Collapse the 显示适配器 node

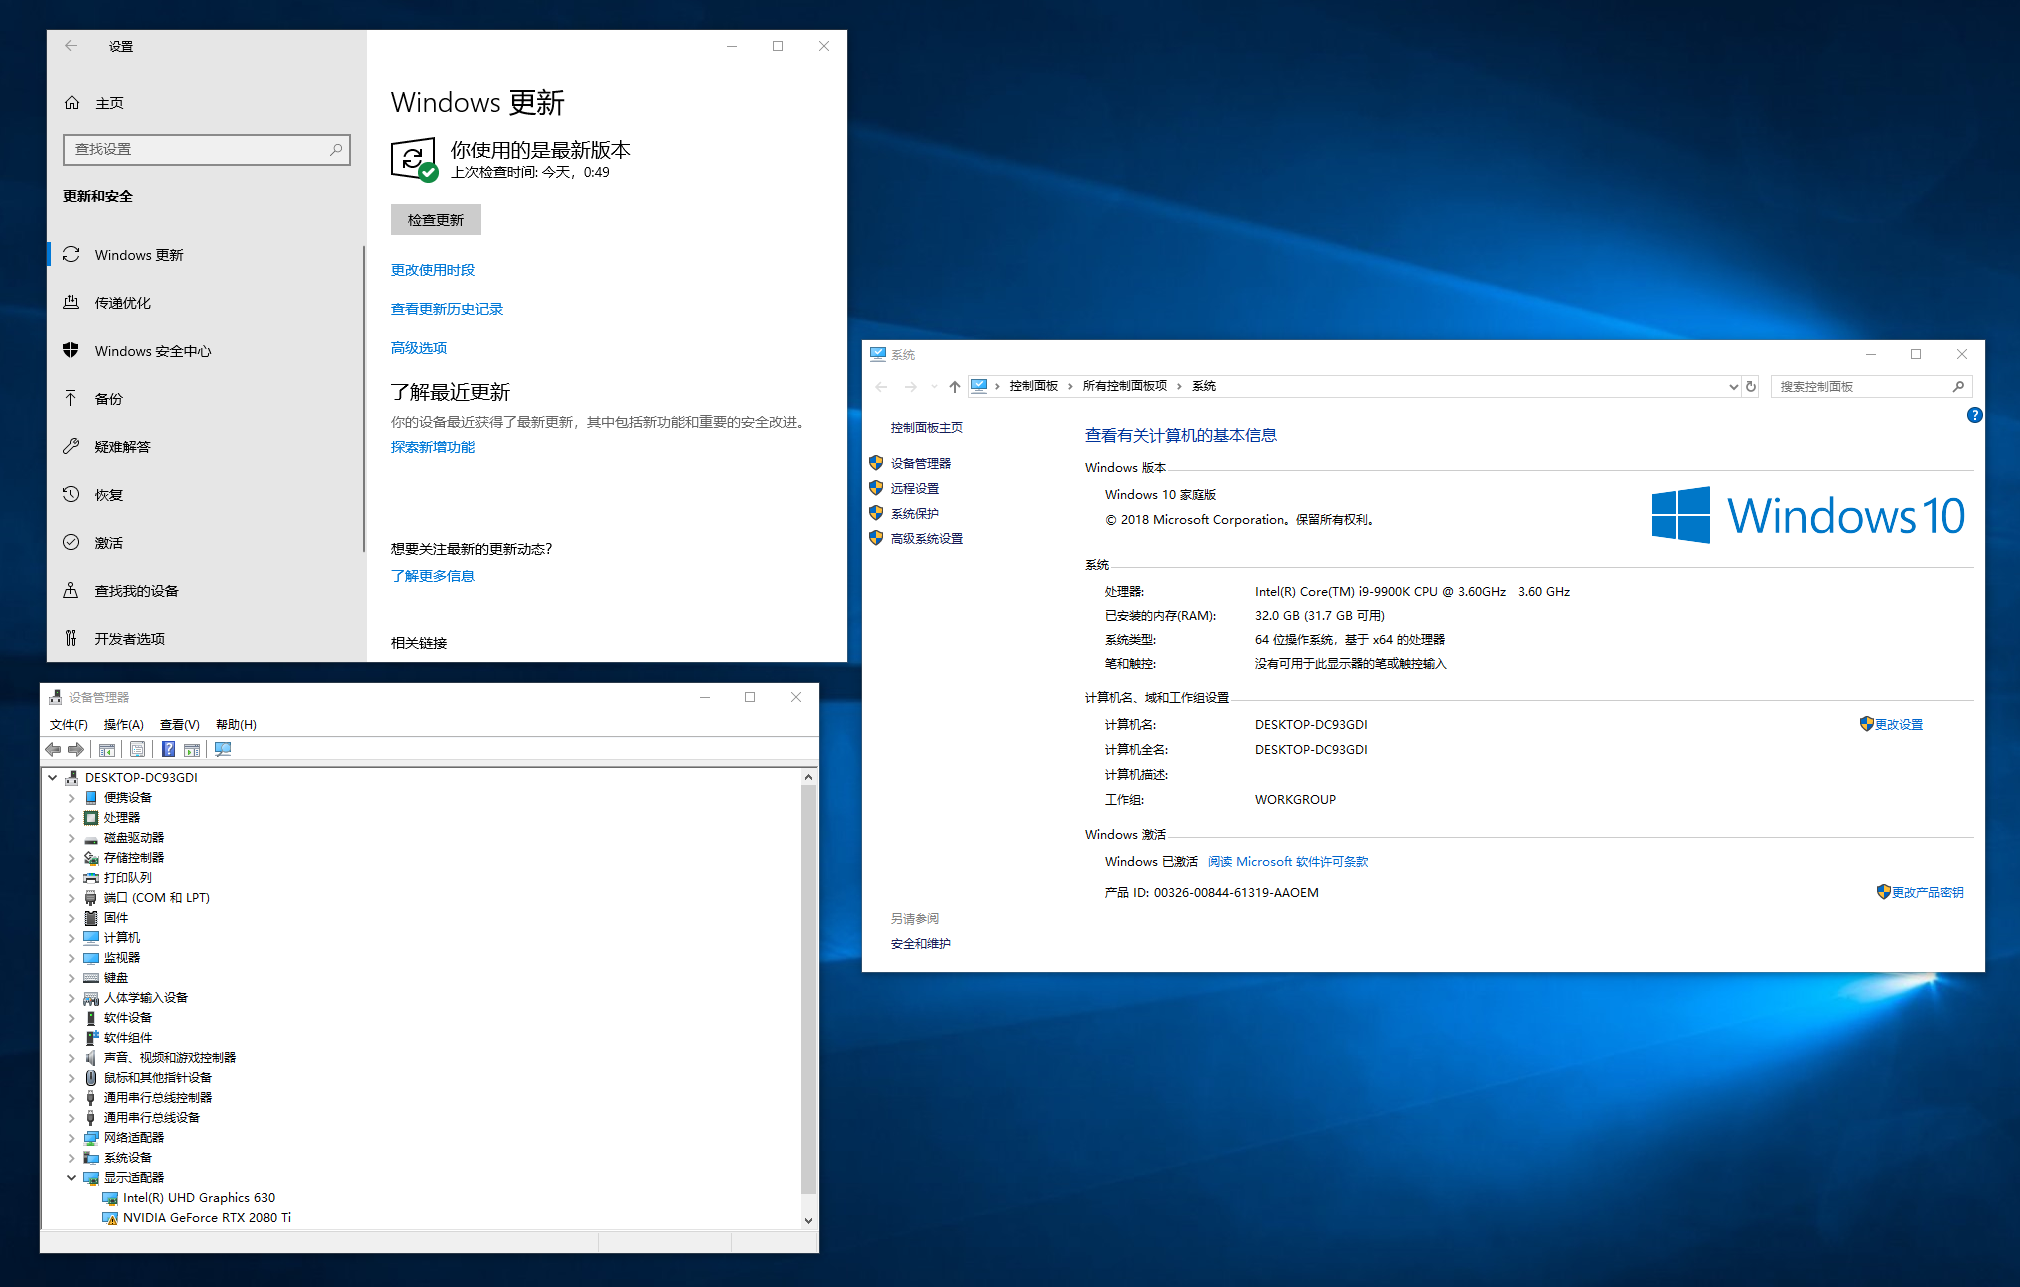tap(72, 1178)
